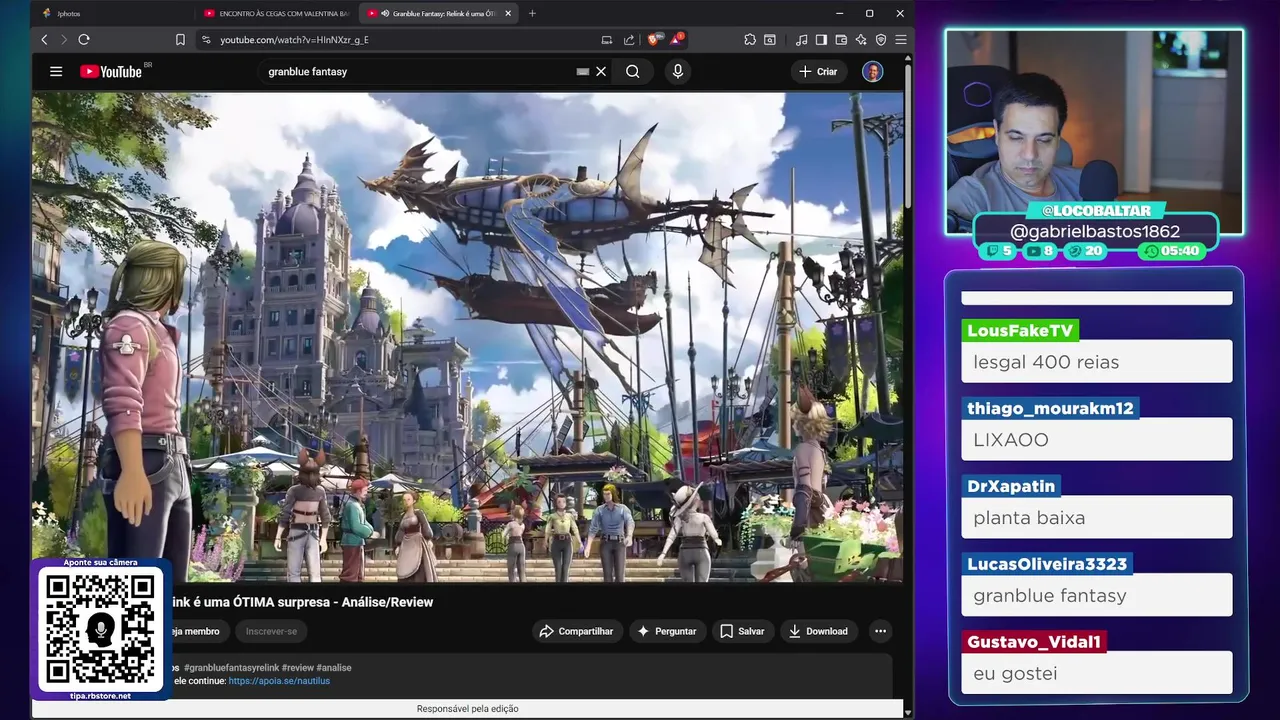Image resolution: width=1280 pixels, height=720 pixels.
Task: Start voice search with microphone
Action: (678, 71)
